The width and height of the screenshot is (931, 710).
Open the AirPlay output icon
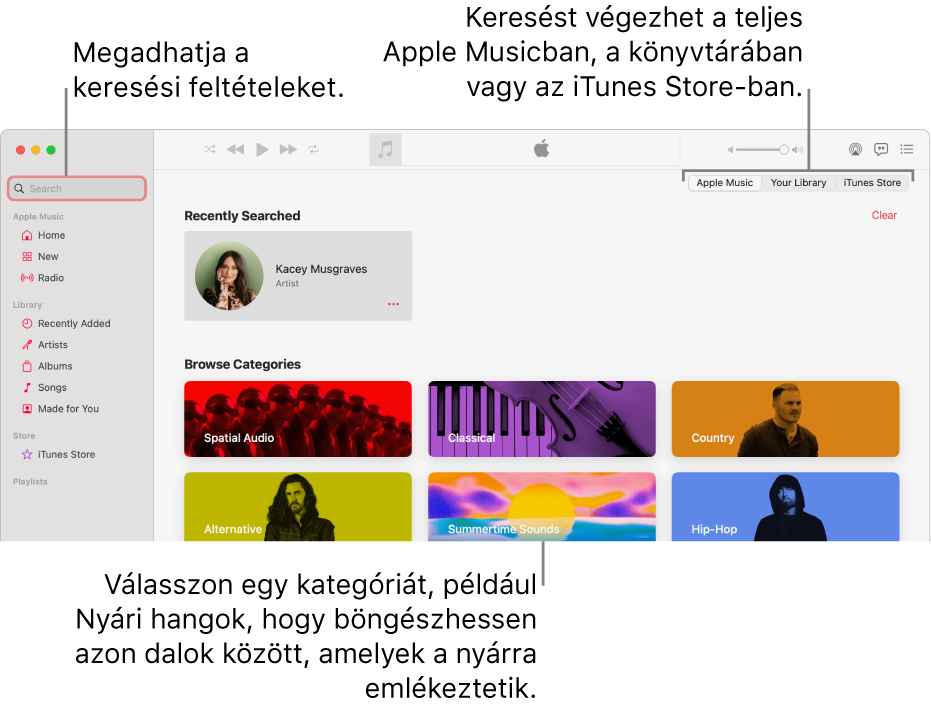pyautogui.click(x=855, y=149)
